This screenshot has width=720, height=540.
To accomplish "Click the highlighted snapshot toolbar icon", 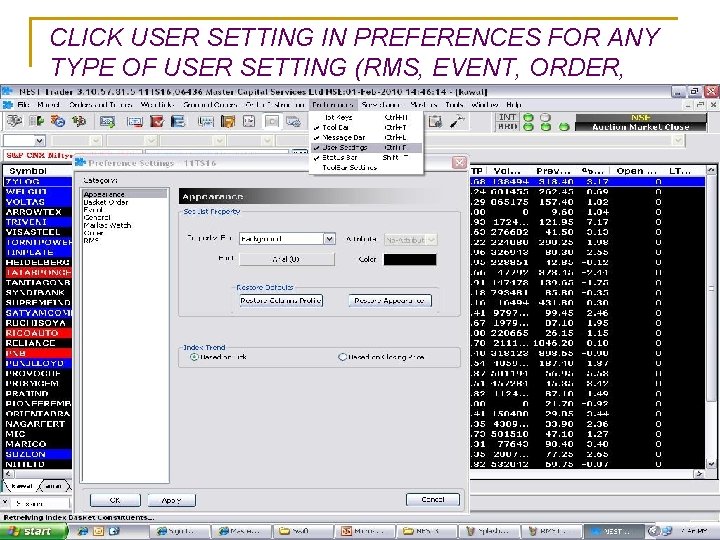I will (271, 122).
